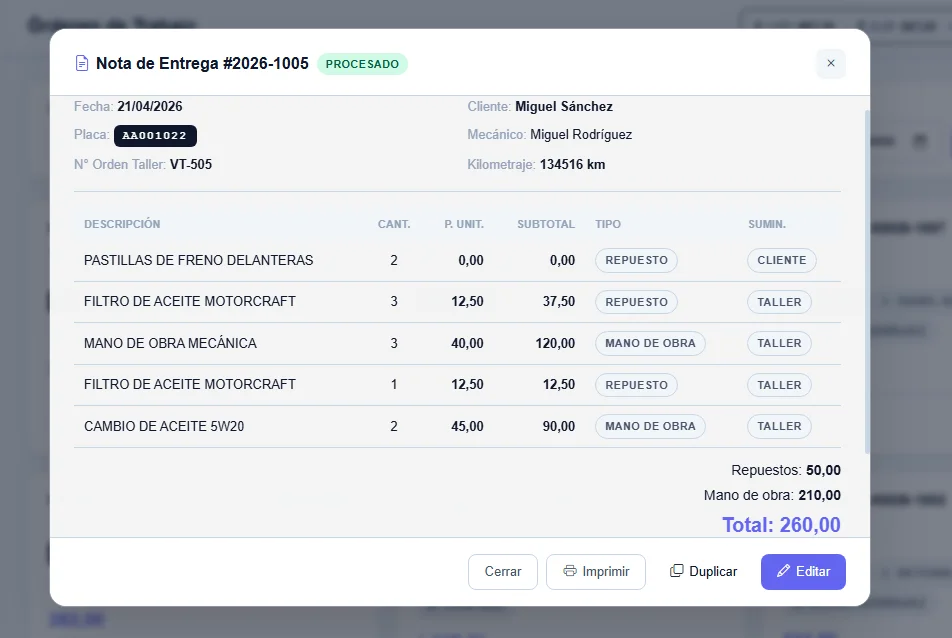The height and width of the screenshot is (638, 952).
Task: Click the SUMIN. column header
Action: 767,224
